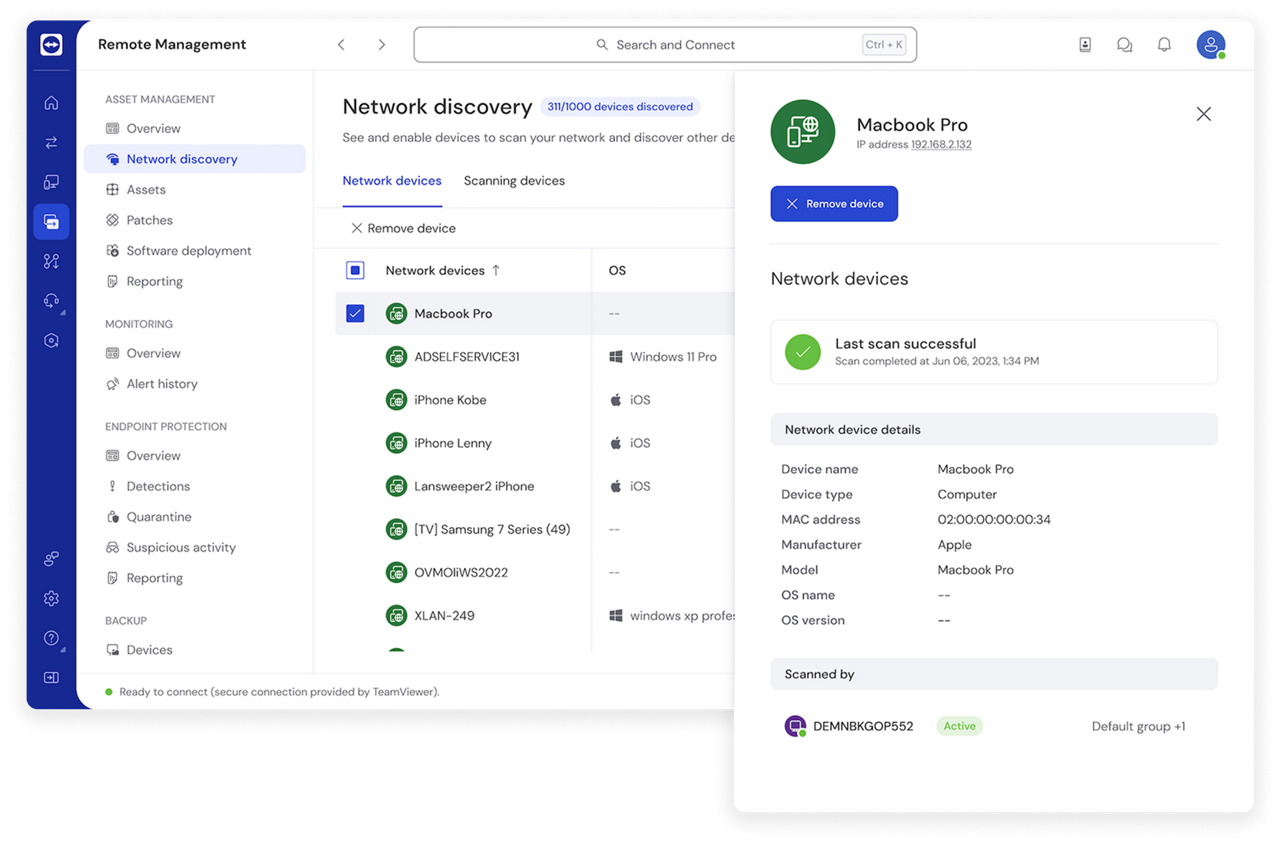Open the remote connection arrows icon
1280x844 pixels.
click(x=51, y=143)
